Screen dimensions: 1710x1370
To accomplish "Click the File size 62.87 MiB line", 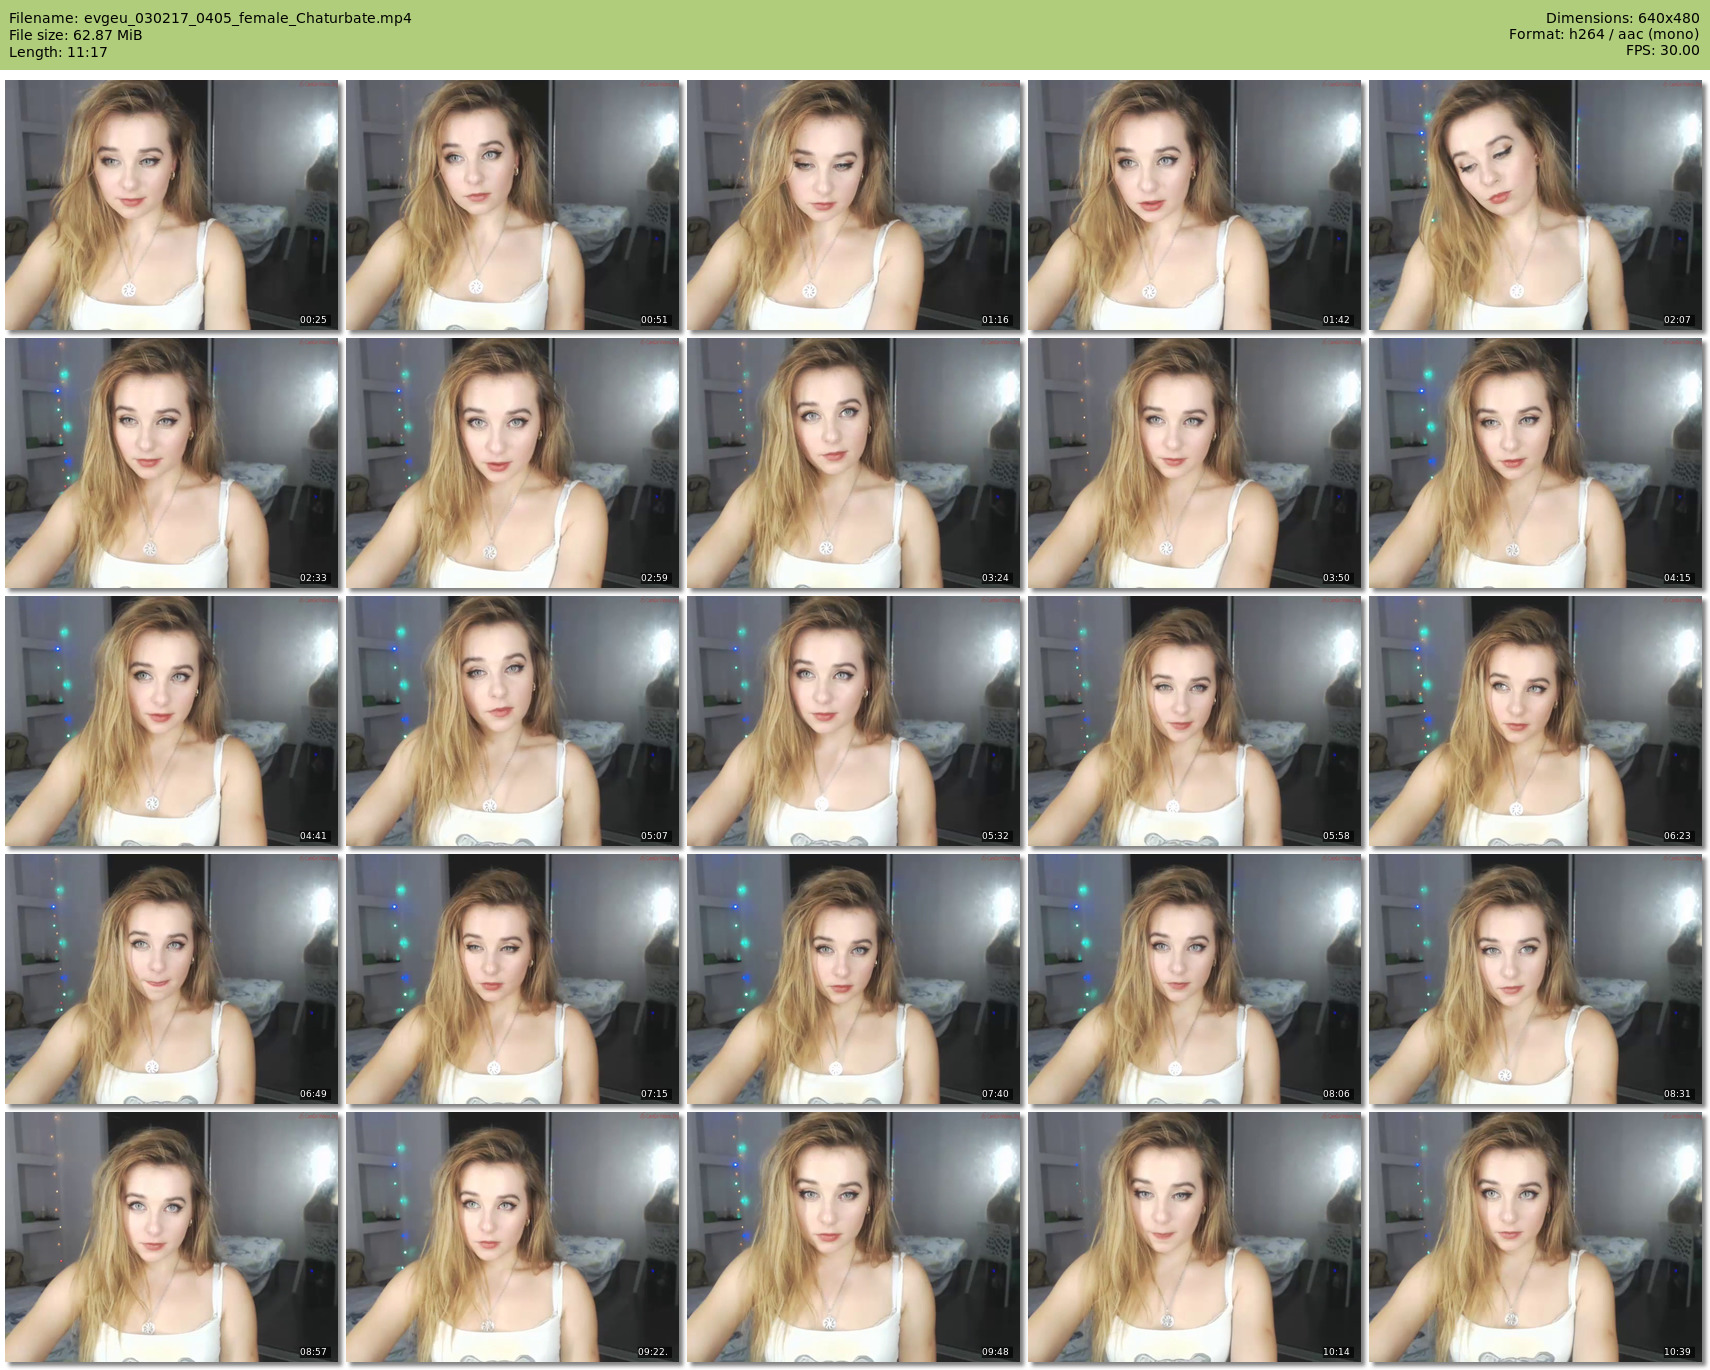I will pyautogui.click(x=76, y=35).
